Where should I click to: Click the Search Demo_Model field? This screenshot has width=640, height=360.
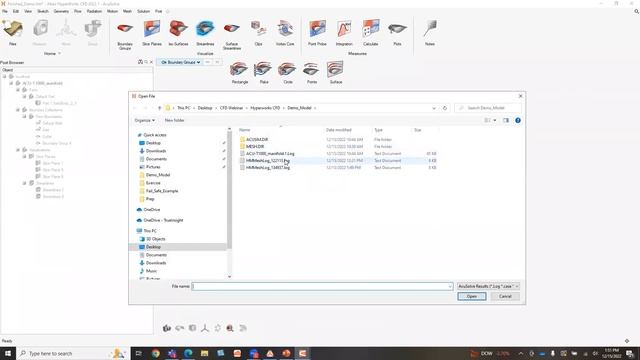coord(488,108)
